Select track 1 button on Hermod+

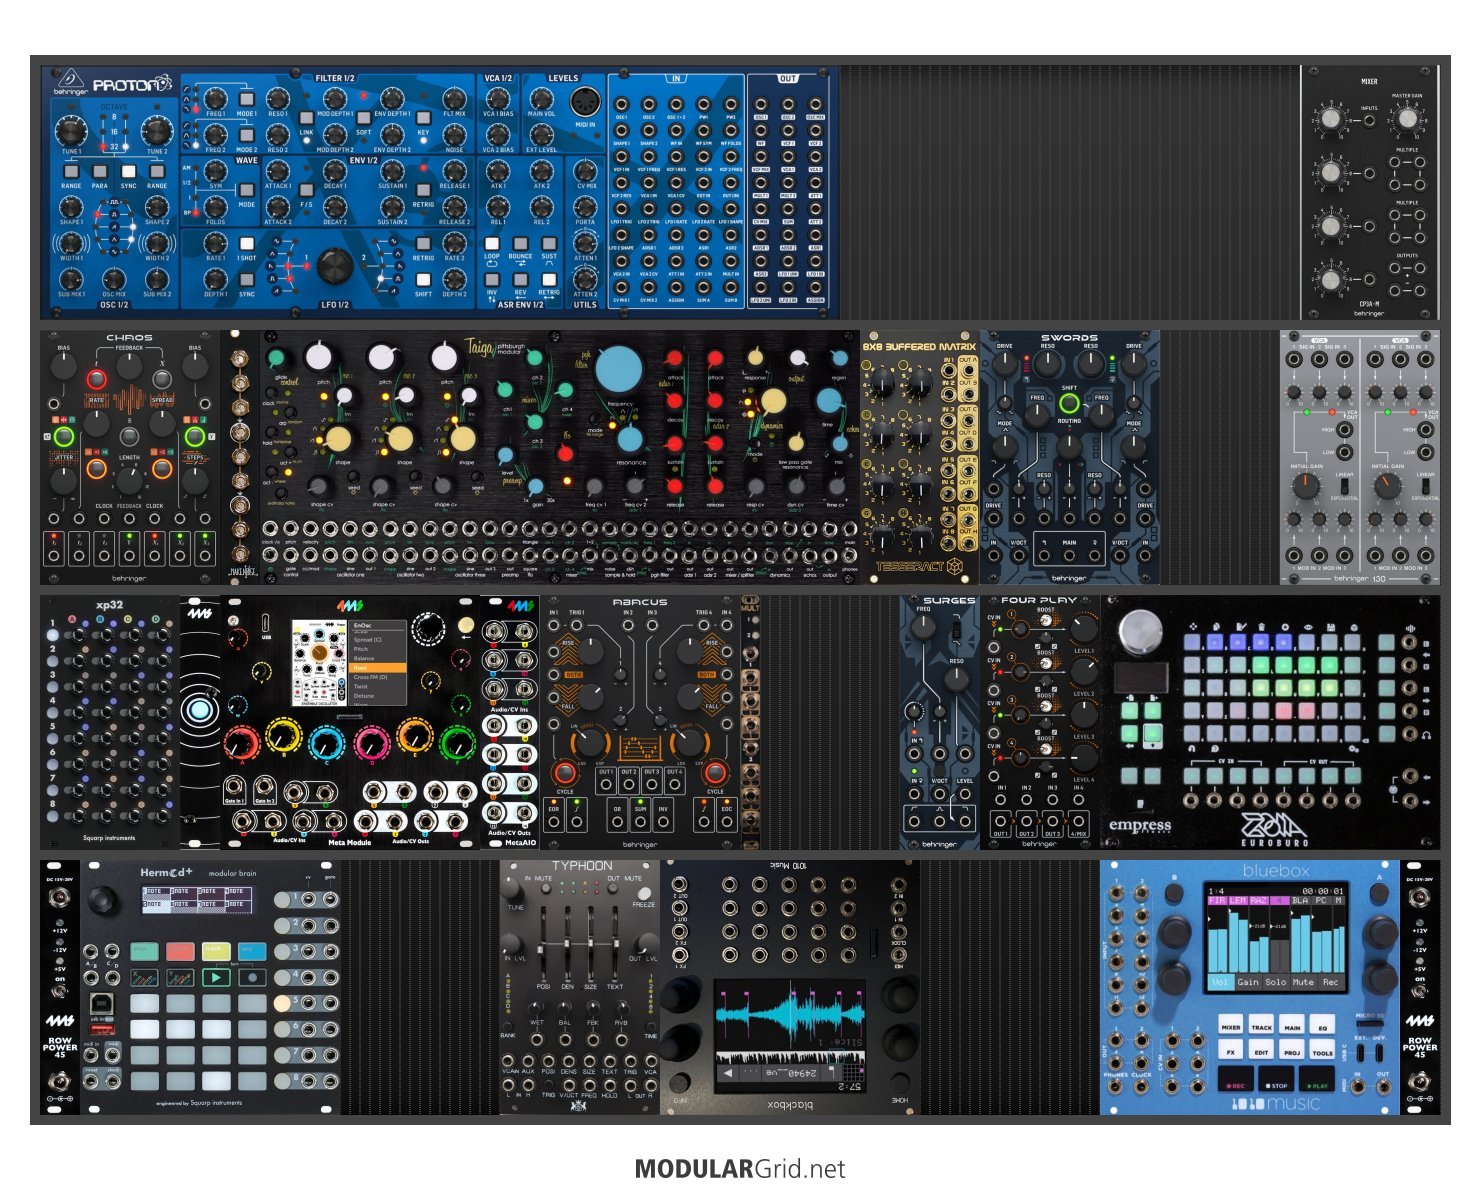[282, 899]
